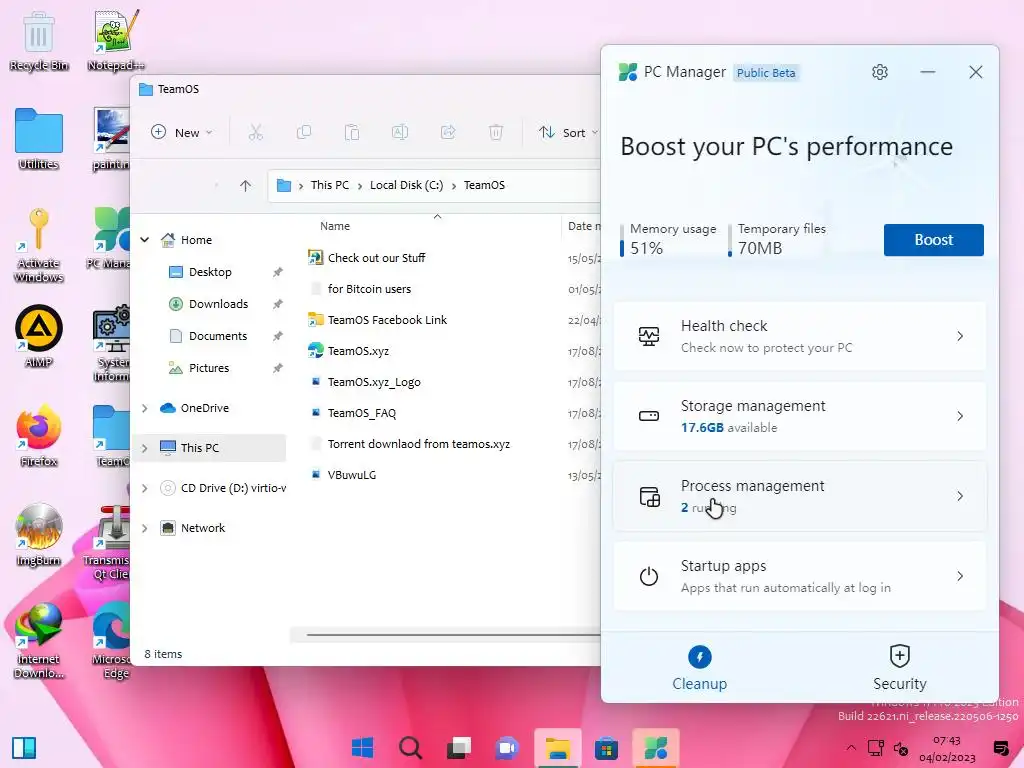Click the Startup apps power icon
Screen dimensions: 1024x768
pos(648,576)
